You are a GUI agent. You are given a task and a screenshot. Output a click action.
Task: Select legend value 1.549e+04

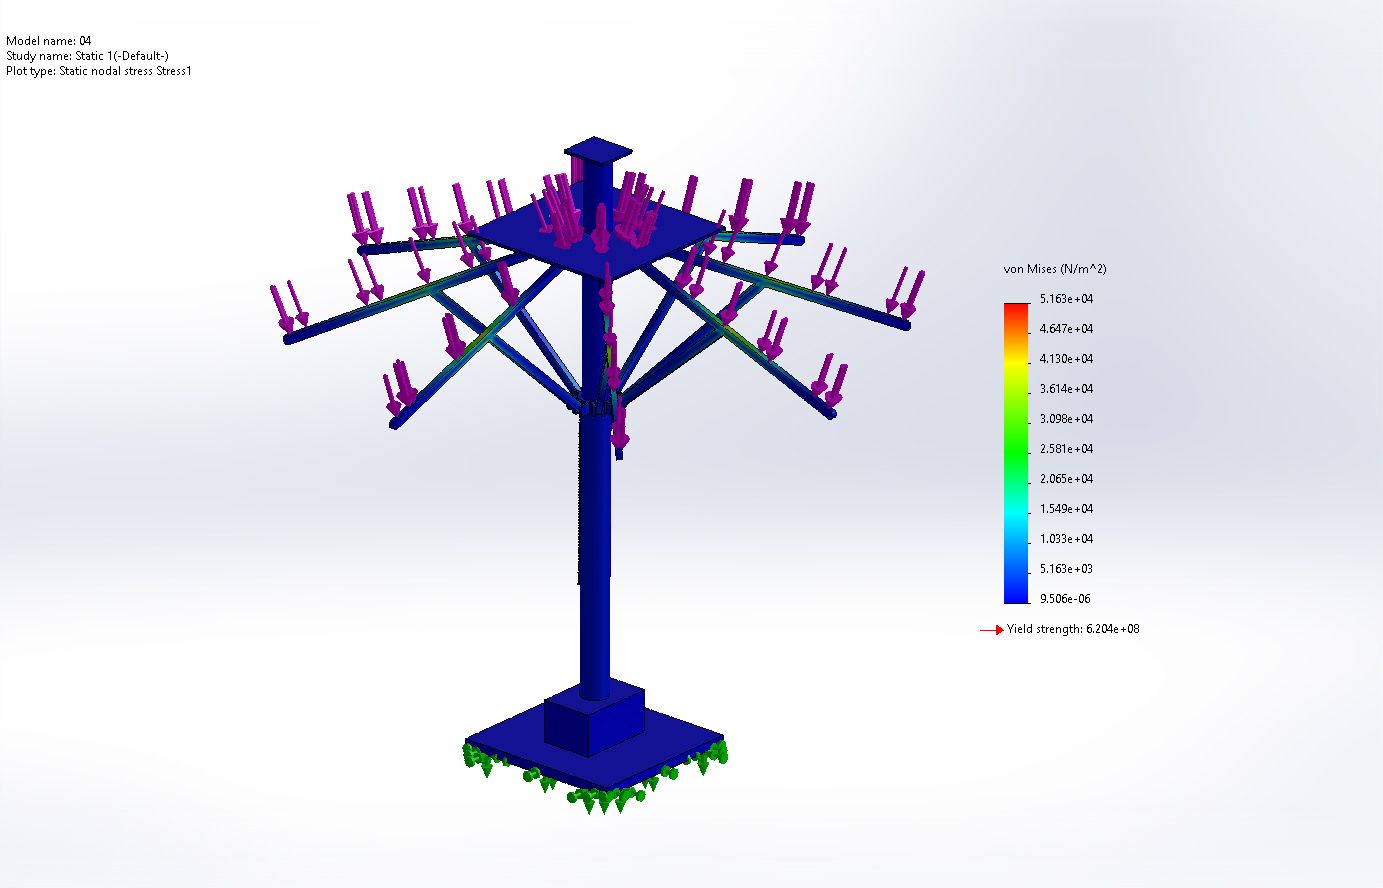[x=1066, y=509]
